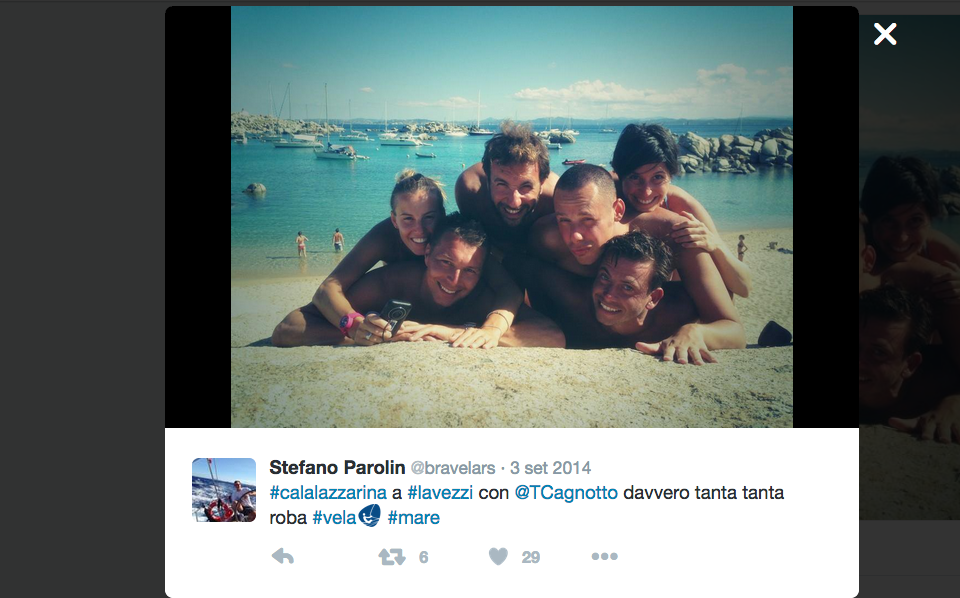This screenshot has width=960, height=598.
Task: Open Stefano Parolin's profile picture
Action: (x=224, y=490)
